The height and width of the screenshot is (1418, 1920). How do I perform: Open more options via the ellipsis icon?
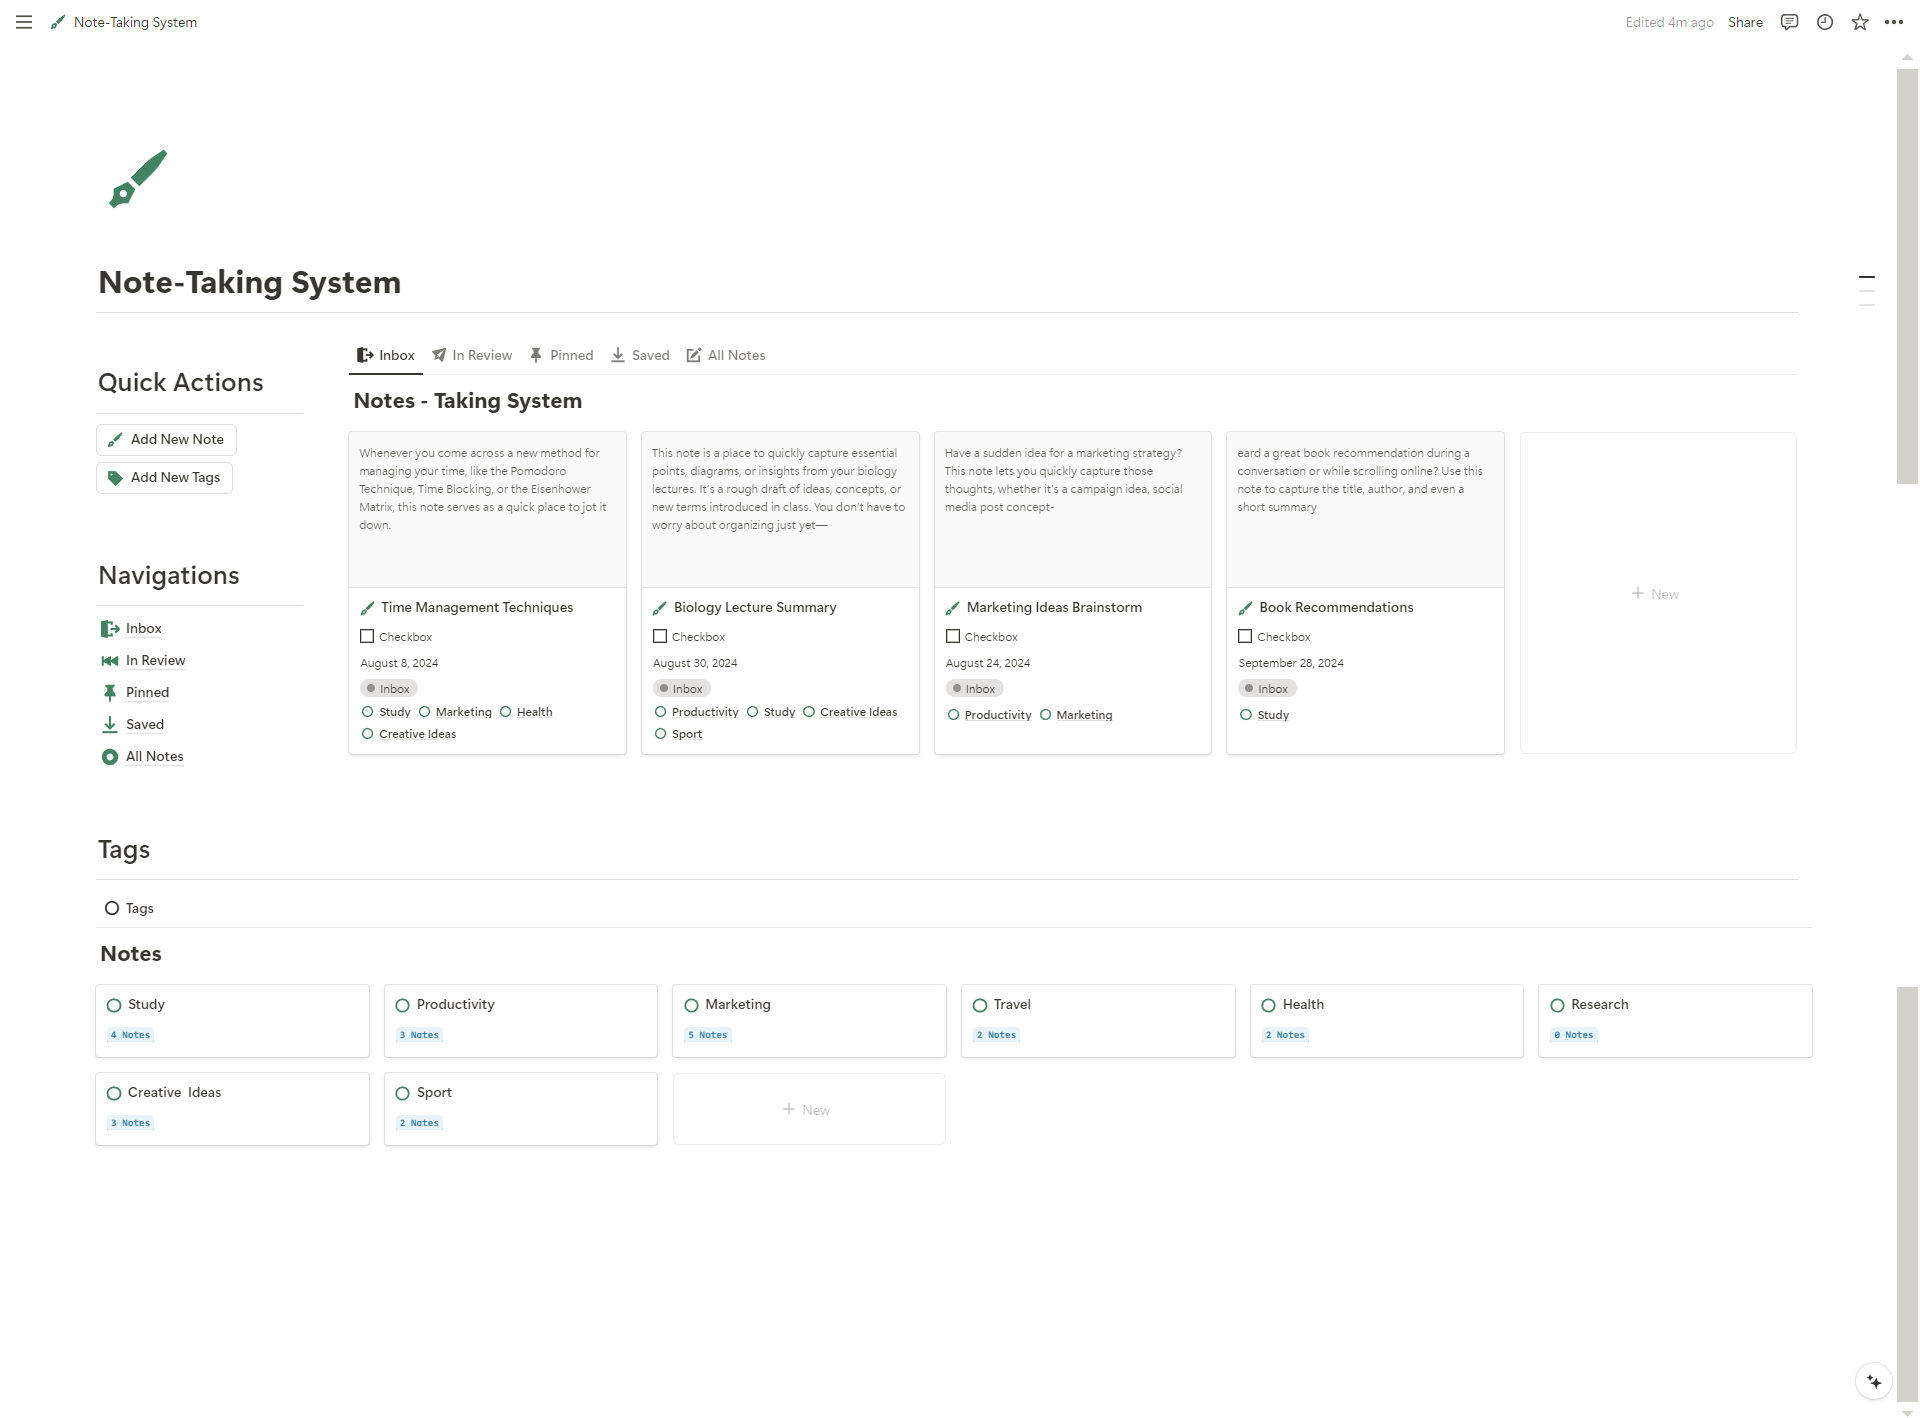tap(1894, 22)
